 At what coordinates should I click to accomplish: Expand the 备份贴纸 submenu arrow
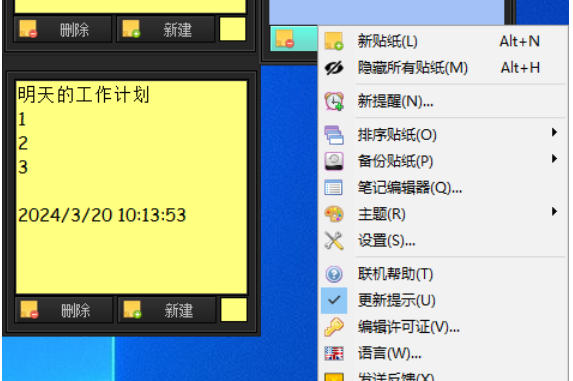(554, 159)
